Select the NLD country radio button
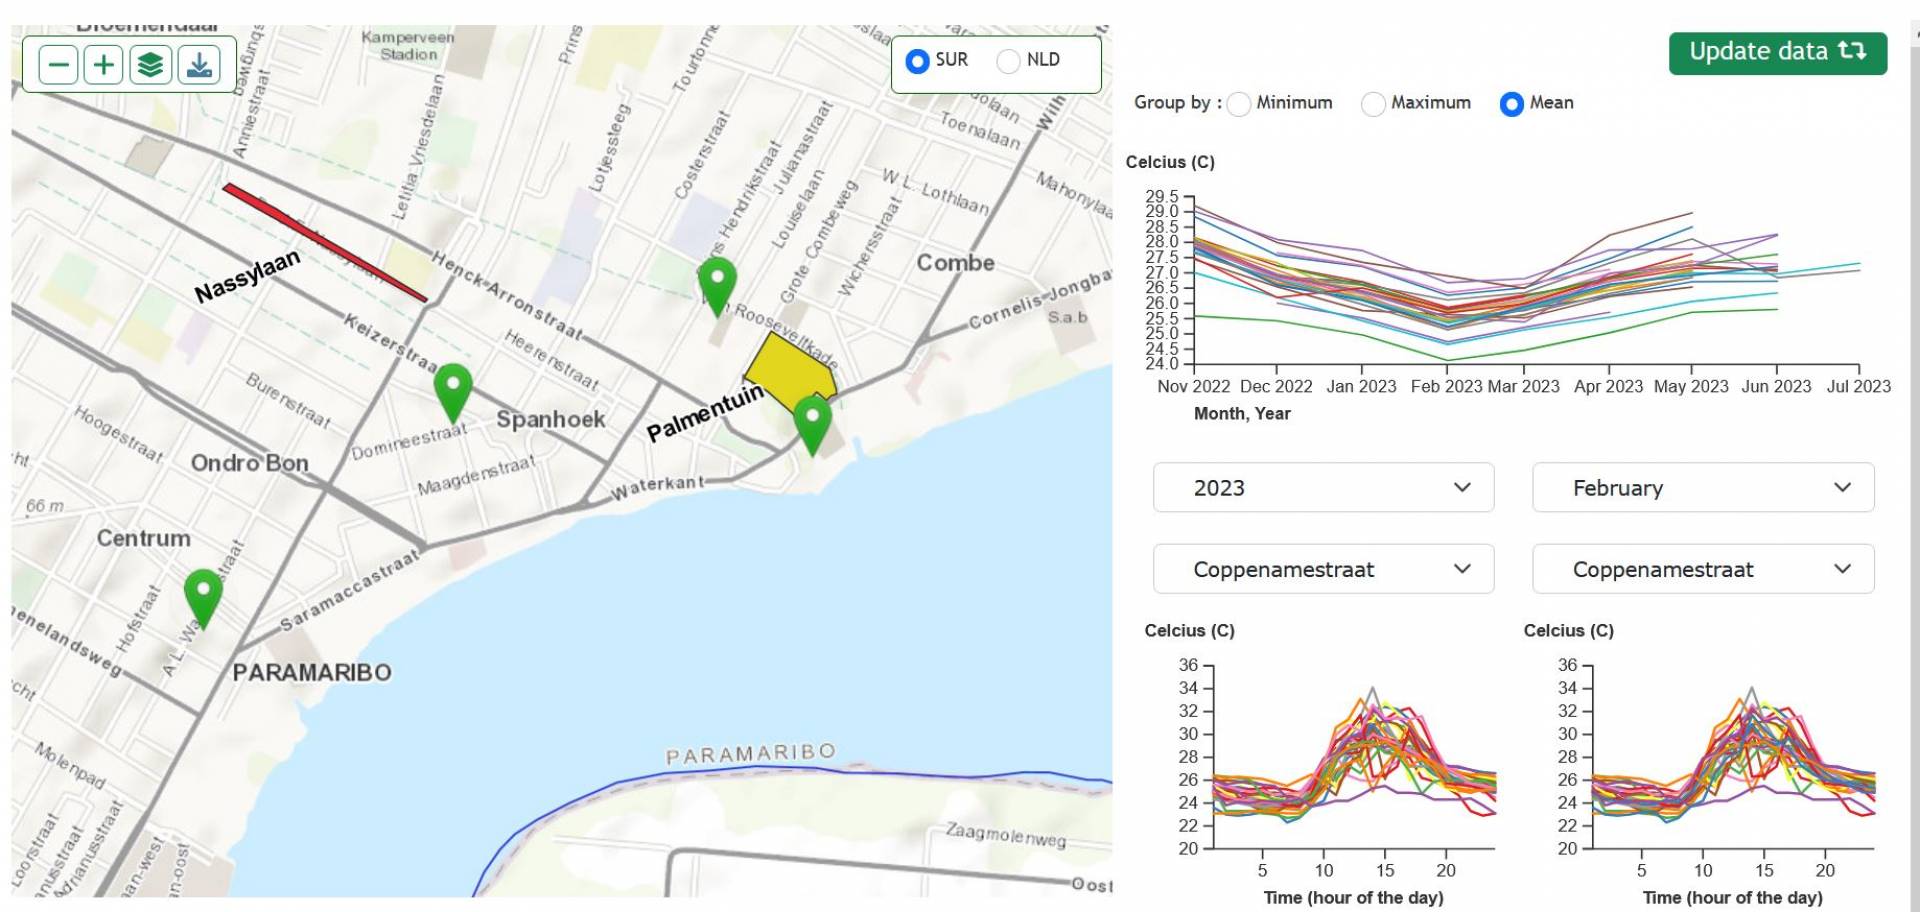This screenshot has height=912, width=1920. (x=1009, y=61)
